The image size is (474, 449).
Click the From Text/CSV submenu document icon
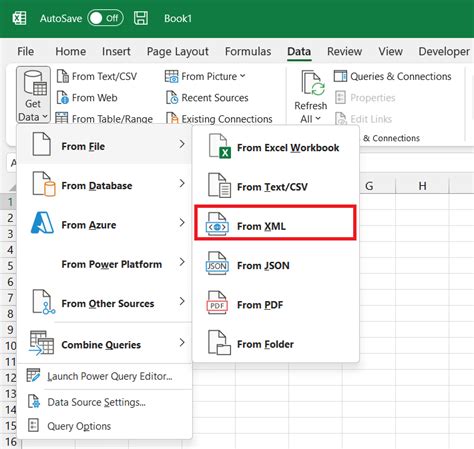[x=219, y=185]
